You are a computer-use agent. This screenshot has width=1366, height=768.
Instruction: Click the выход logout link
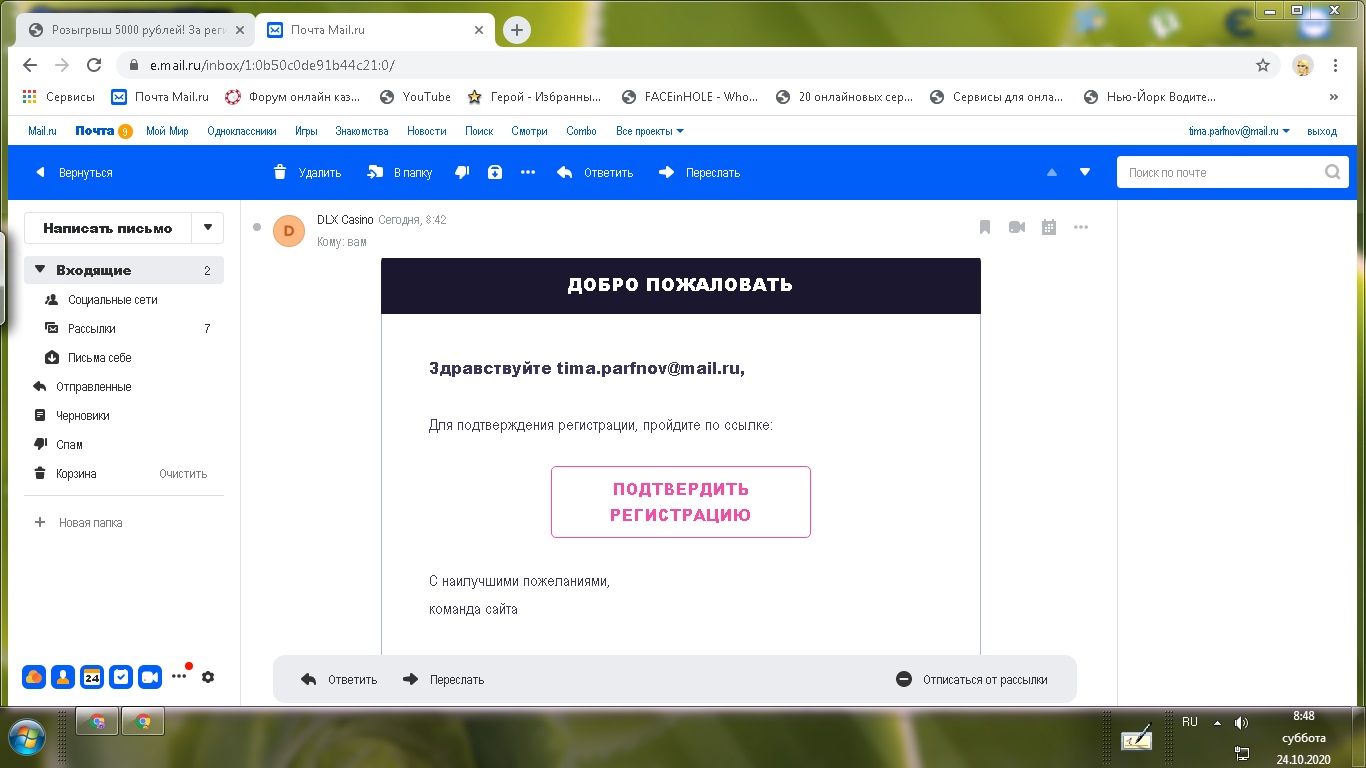pos(1321,131)
